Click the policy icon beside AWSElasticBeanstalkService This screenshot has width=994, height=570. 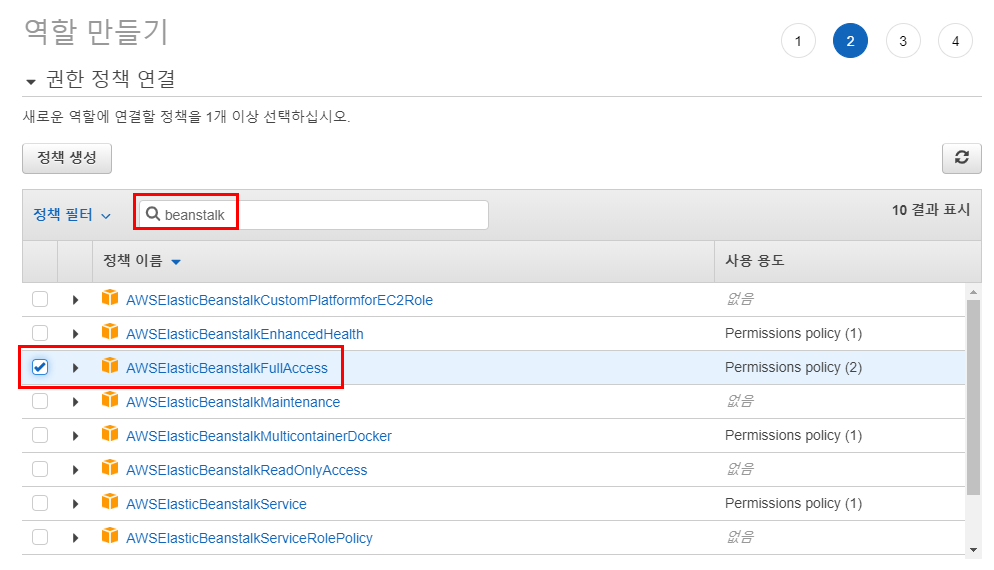point(110,502)
